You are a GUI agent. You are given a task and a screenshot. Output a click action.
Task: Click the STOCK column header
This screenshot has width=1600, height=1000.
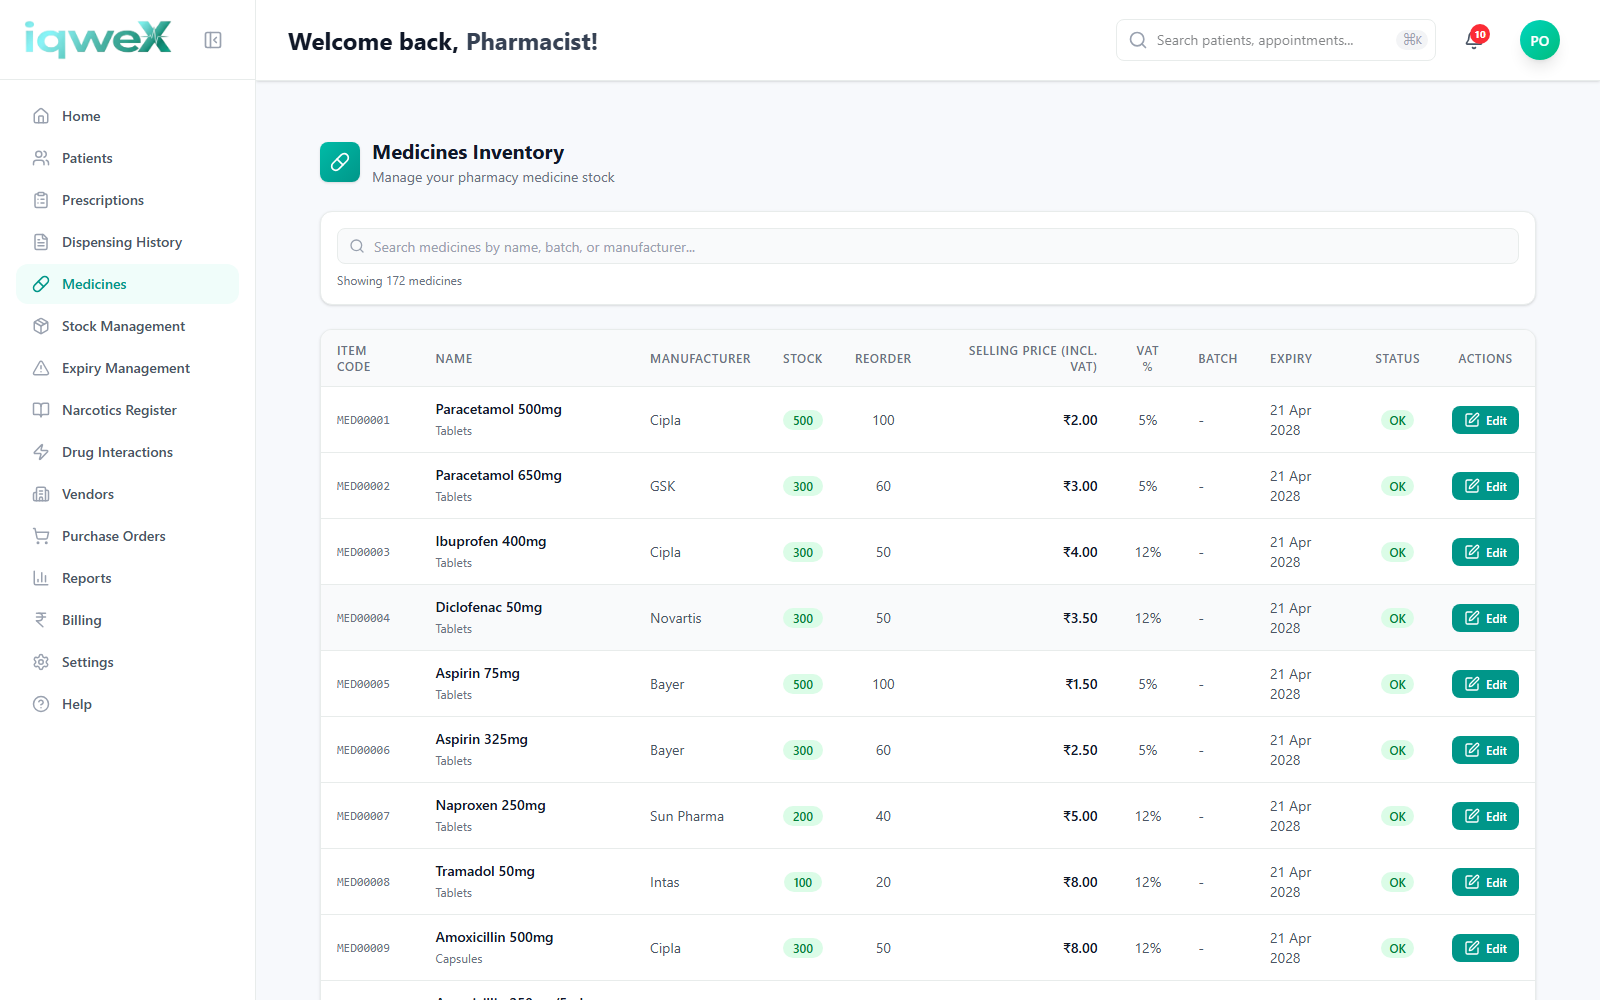pos(802,359)
